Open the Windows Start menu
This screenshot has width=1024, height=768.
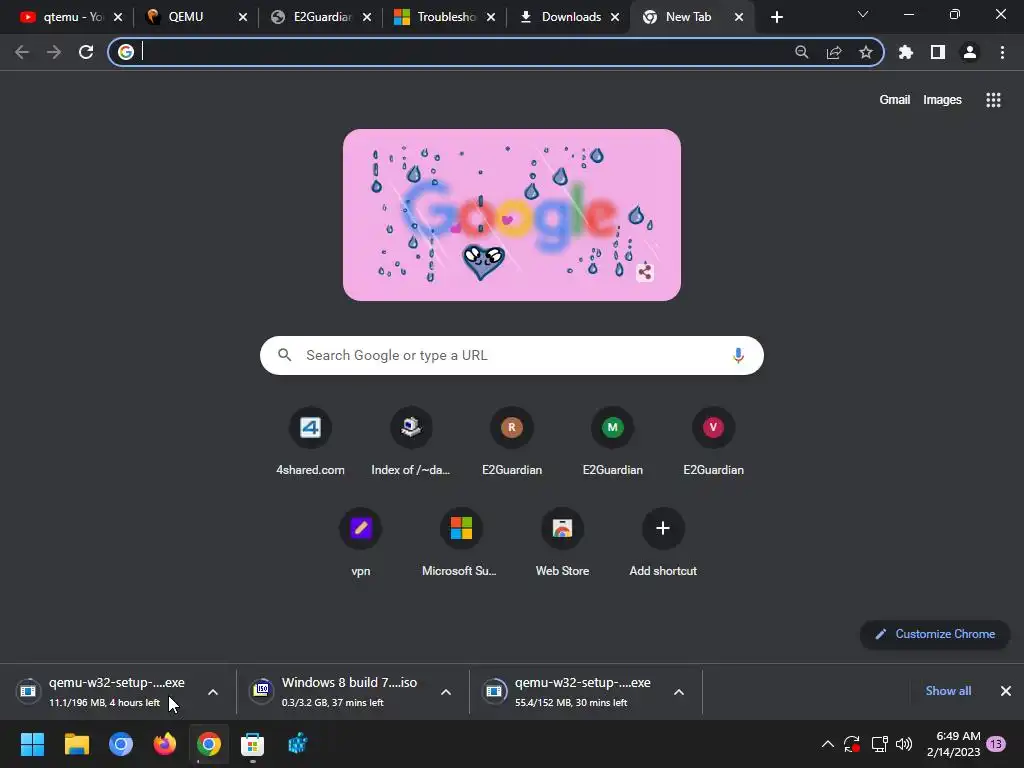(32, 744)
